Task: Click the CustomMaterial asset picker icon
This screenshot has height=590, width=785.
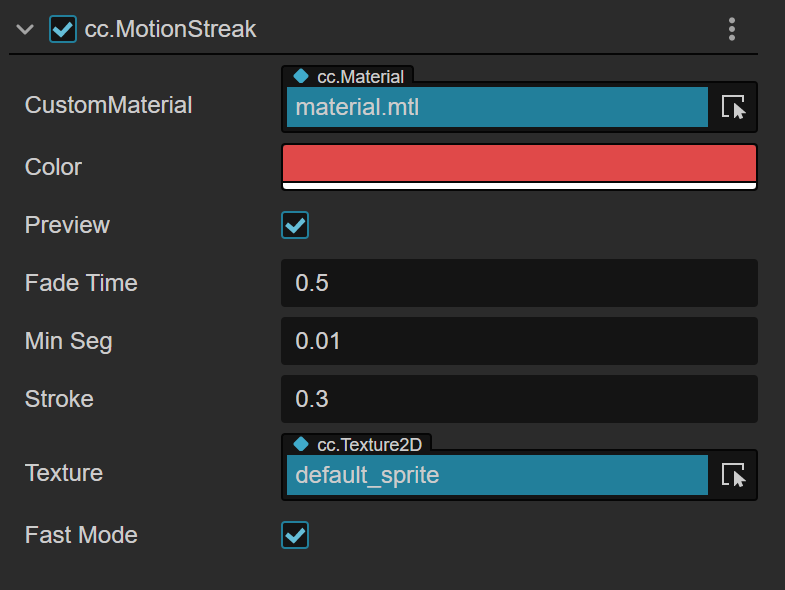Action: (x=733, y=107)
